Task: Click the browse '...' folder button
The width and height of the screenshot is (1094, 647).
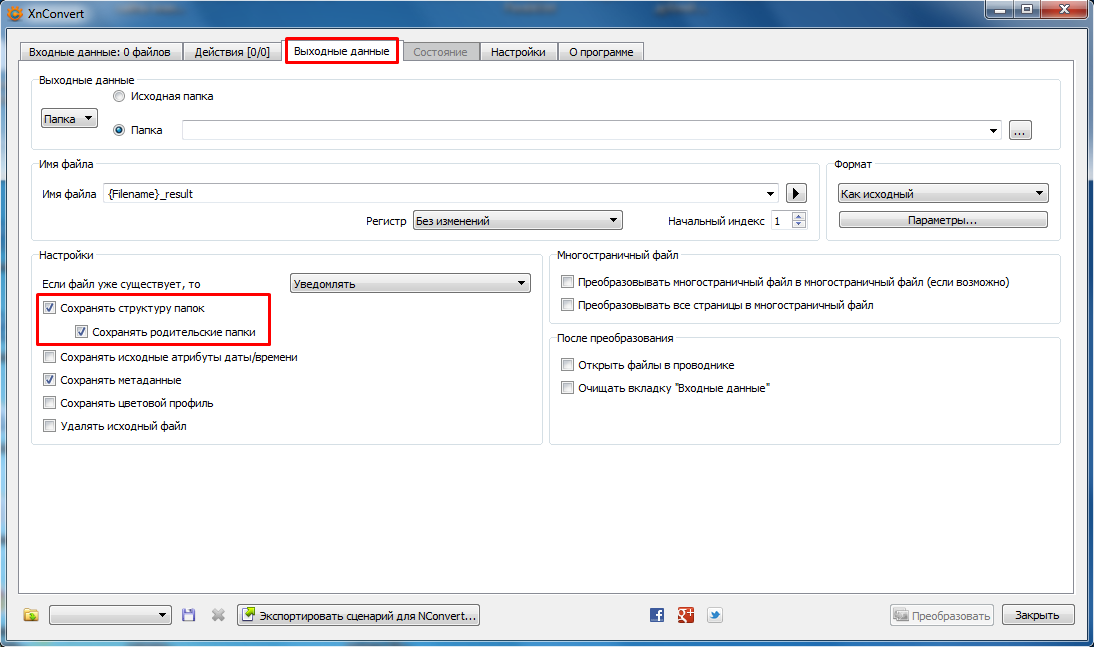Action: click(1020, 131)
